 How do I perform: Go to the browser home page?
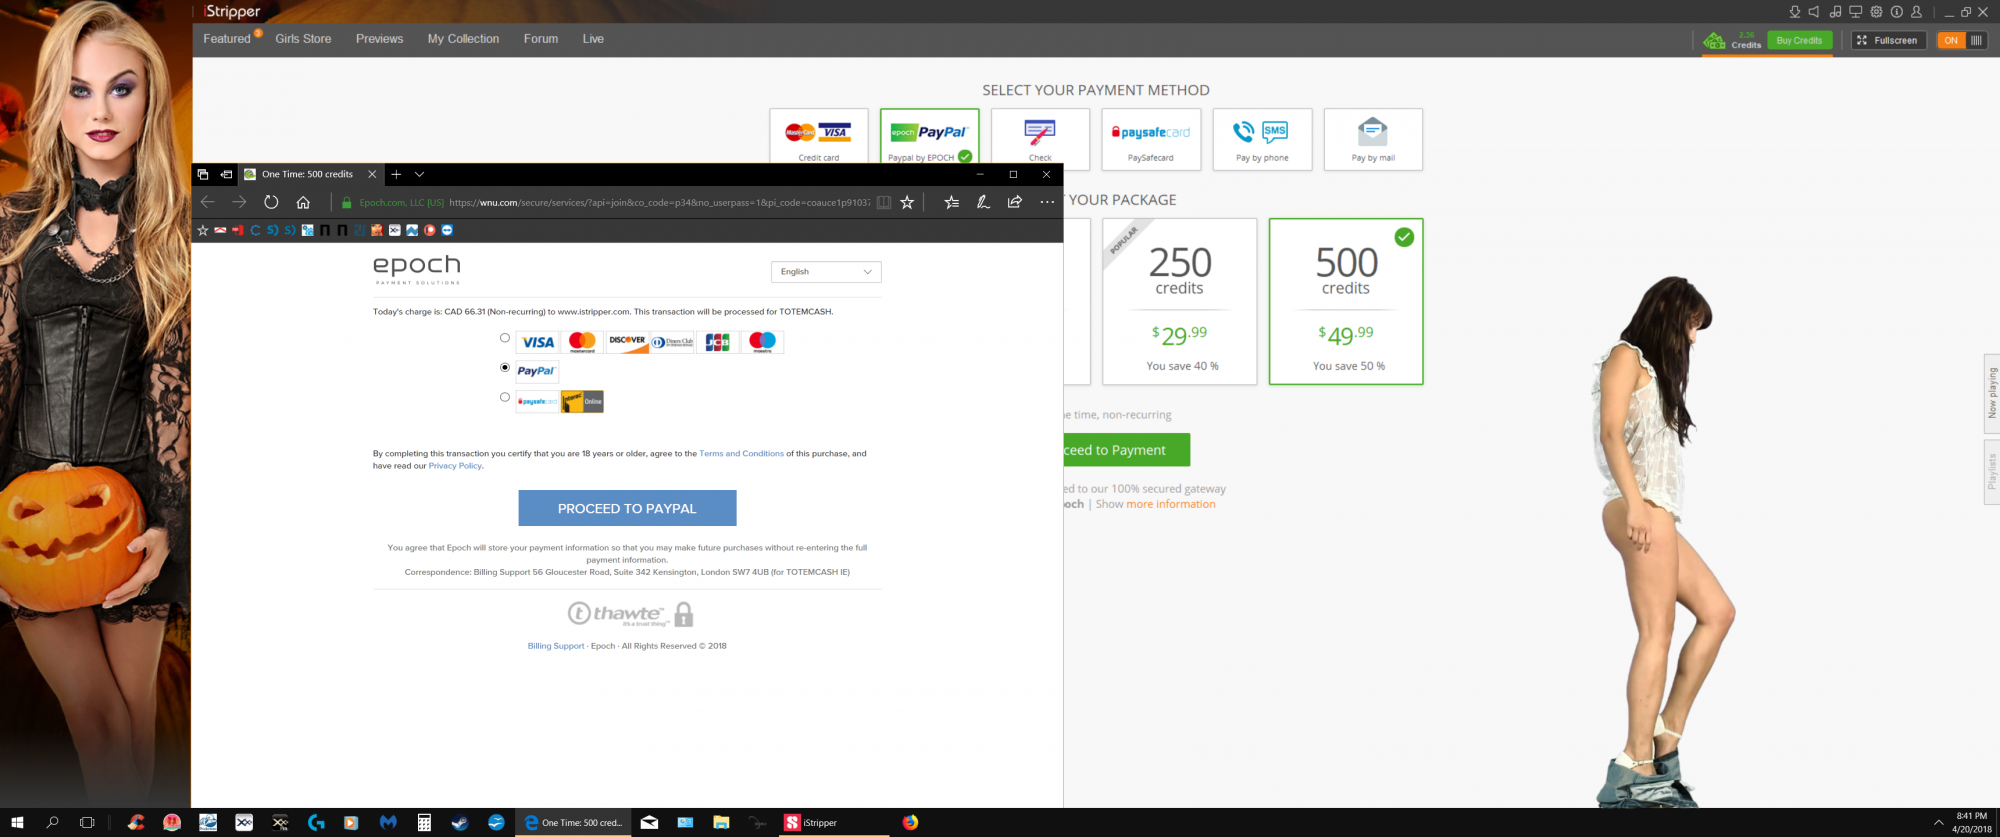303,202
